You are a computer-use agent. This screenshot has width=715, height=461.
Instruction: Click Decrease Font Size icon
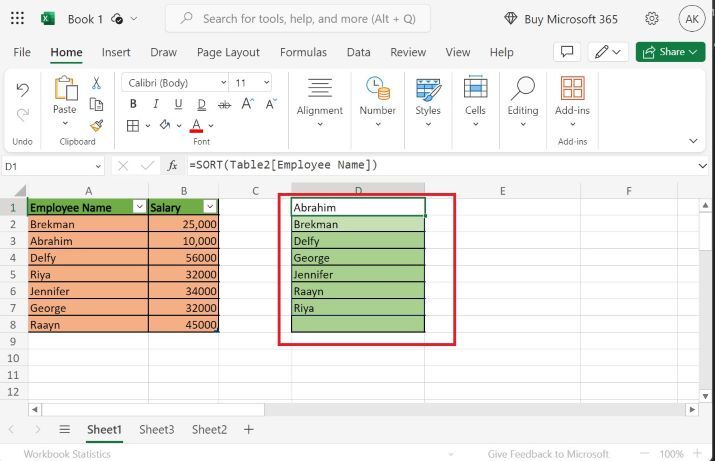pos(271,104)
